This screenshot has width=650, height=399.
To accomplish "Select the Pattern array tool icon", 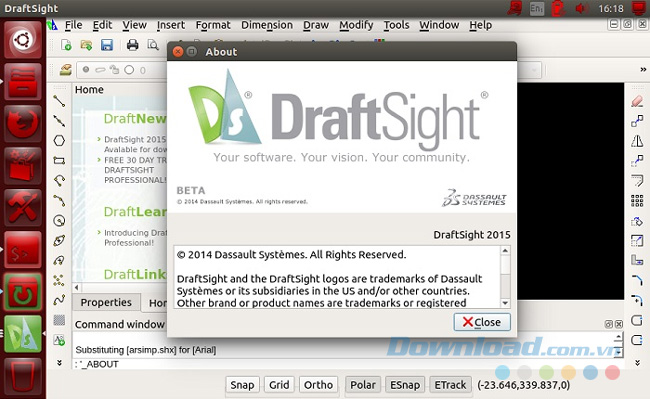I will coord(637,201).
